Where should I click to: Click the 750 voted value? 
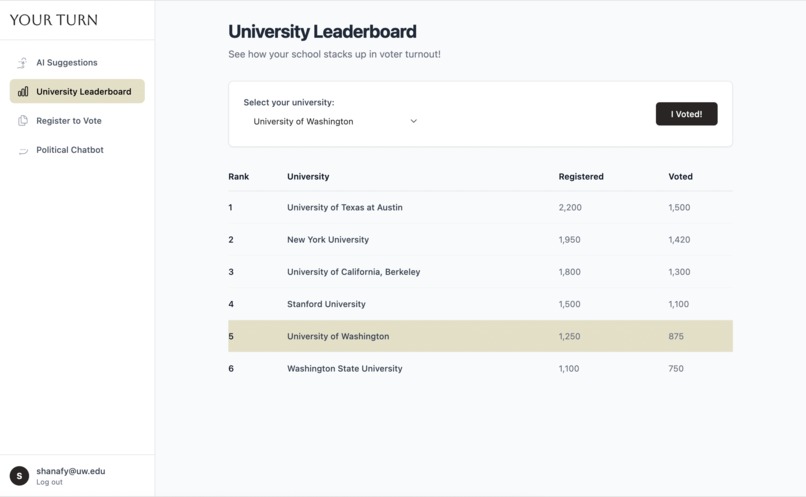[676, 369]
